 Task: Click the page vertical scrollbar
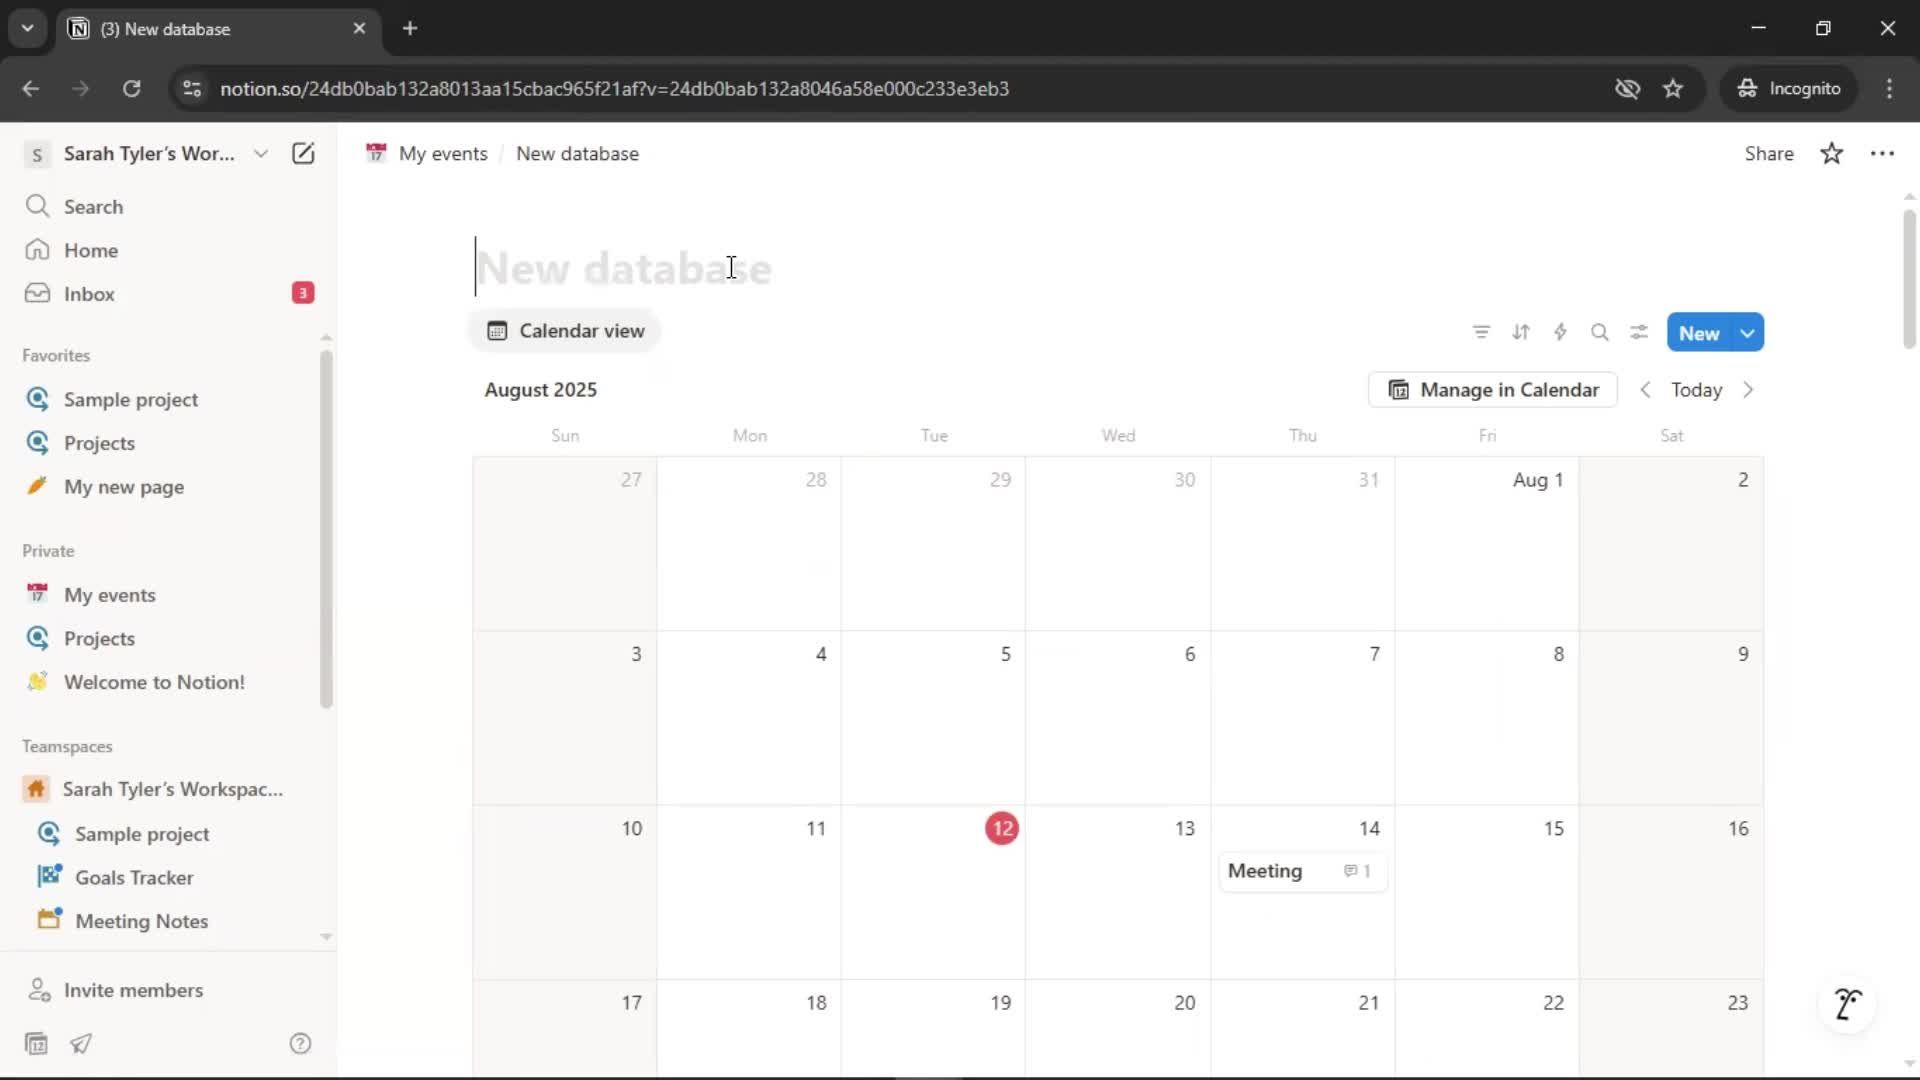[x=1909, y=280]
